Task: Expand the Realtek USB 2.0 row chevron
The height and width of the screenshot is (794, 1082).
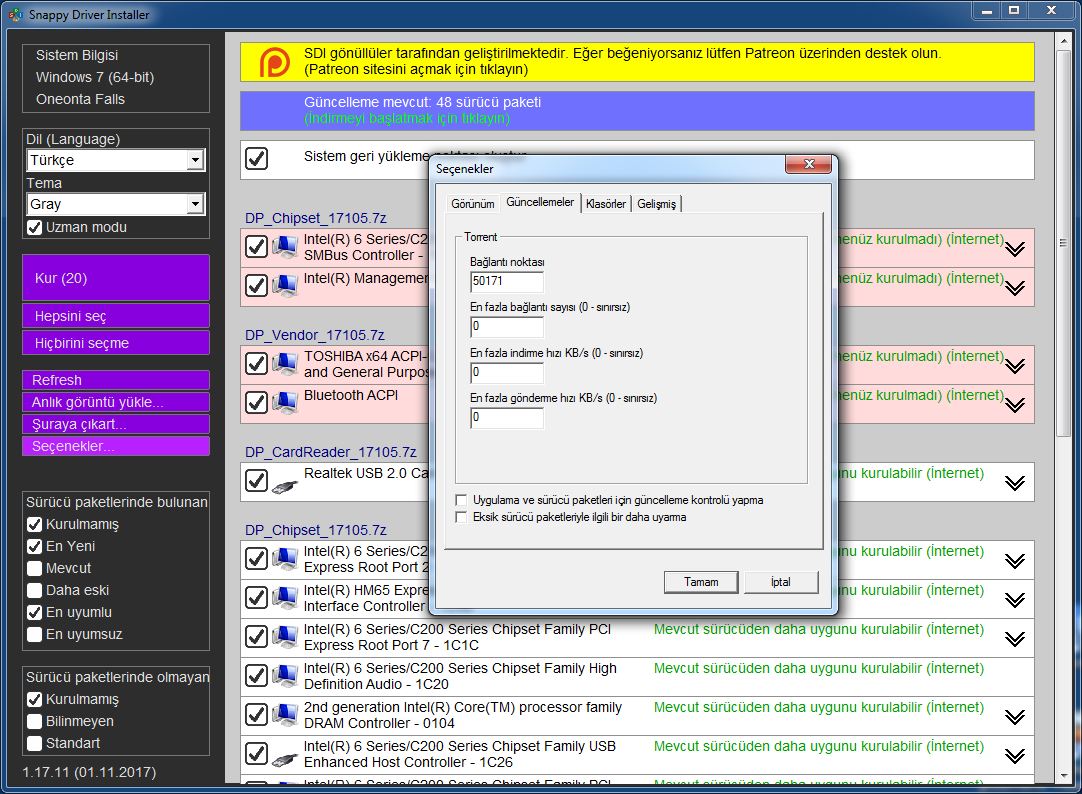Action: (1014, 483)
